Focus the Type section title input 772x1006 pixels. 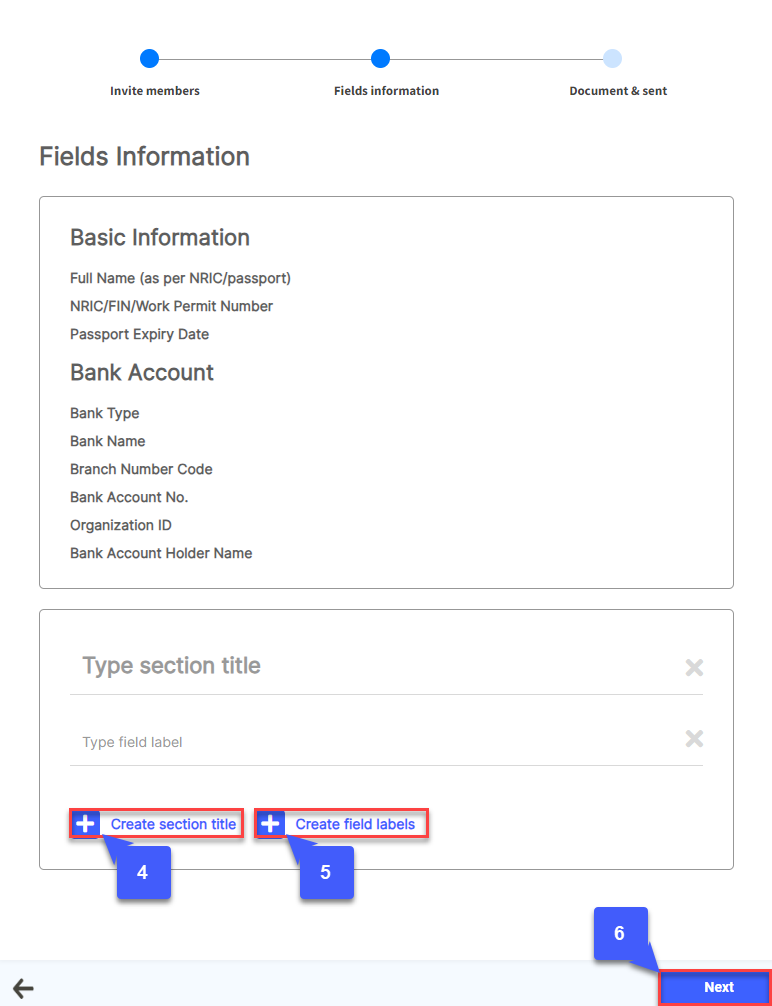(x=370, y=666)
